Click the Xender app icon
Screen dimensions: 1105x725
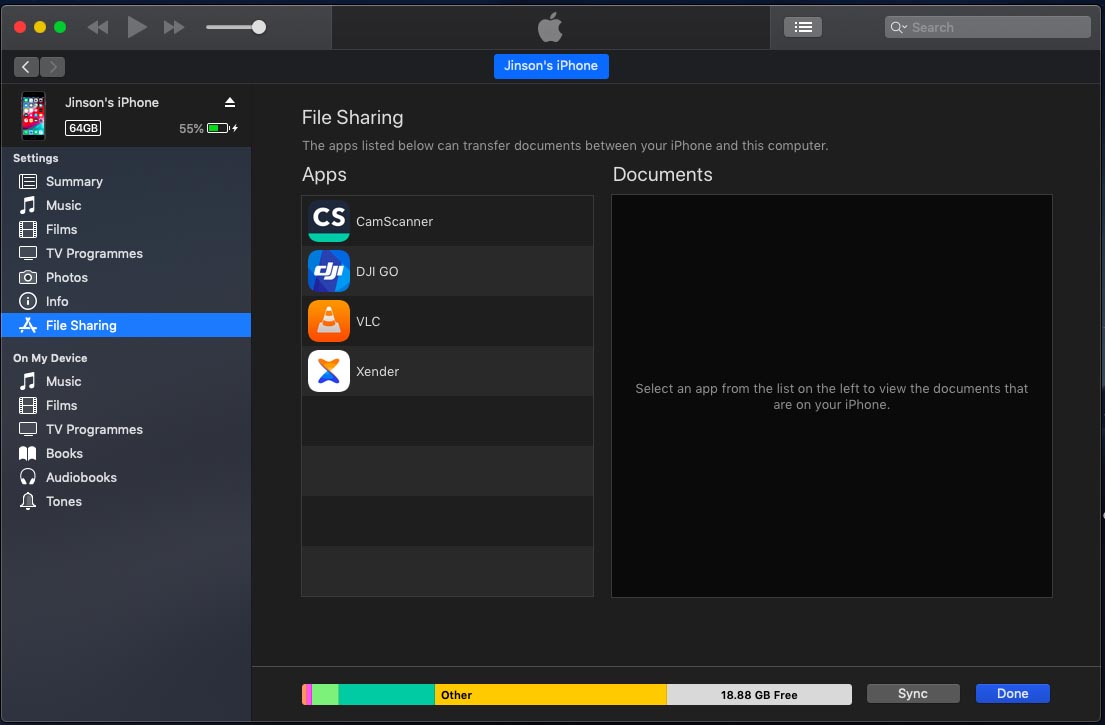click(x=328, y=371)
